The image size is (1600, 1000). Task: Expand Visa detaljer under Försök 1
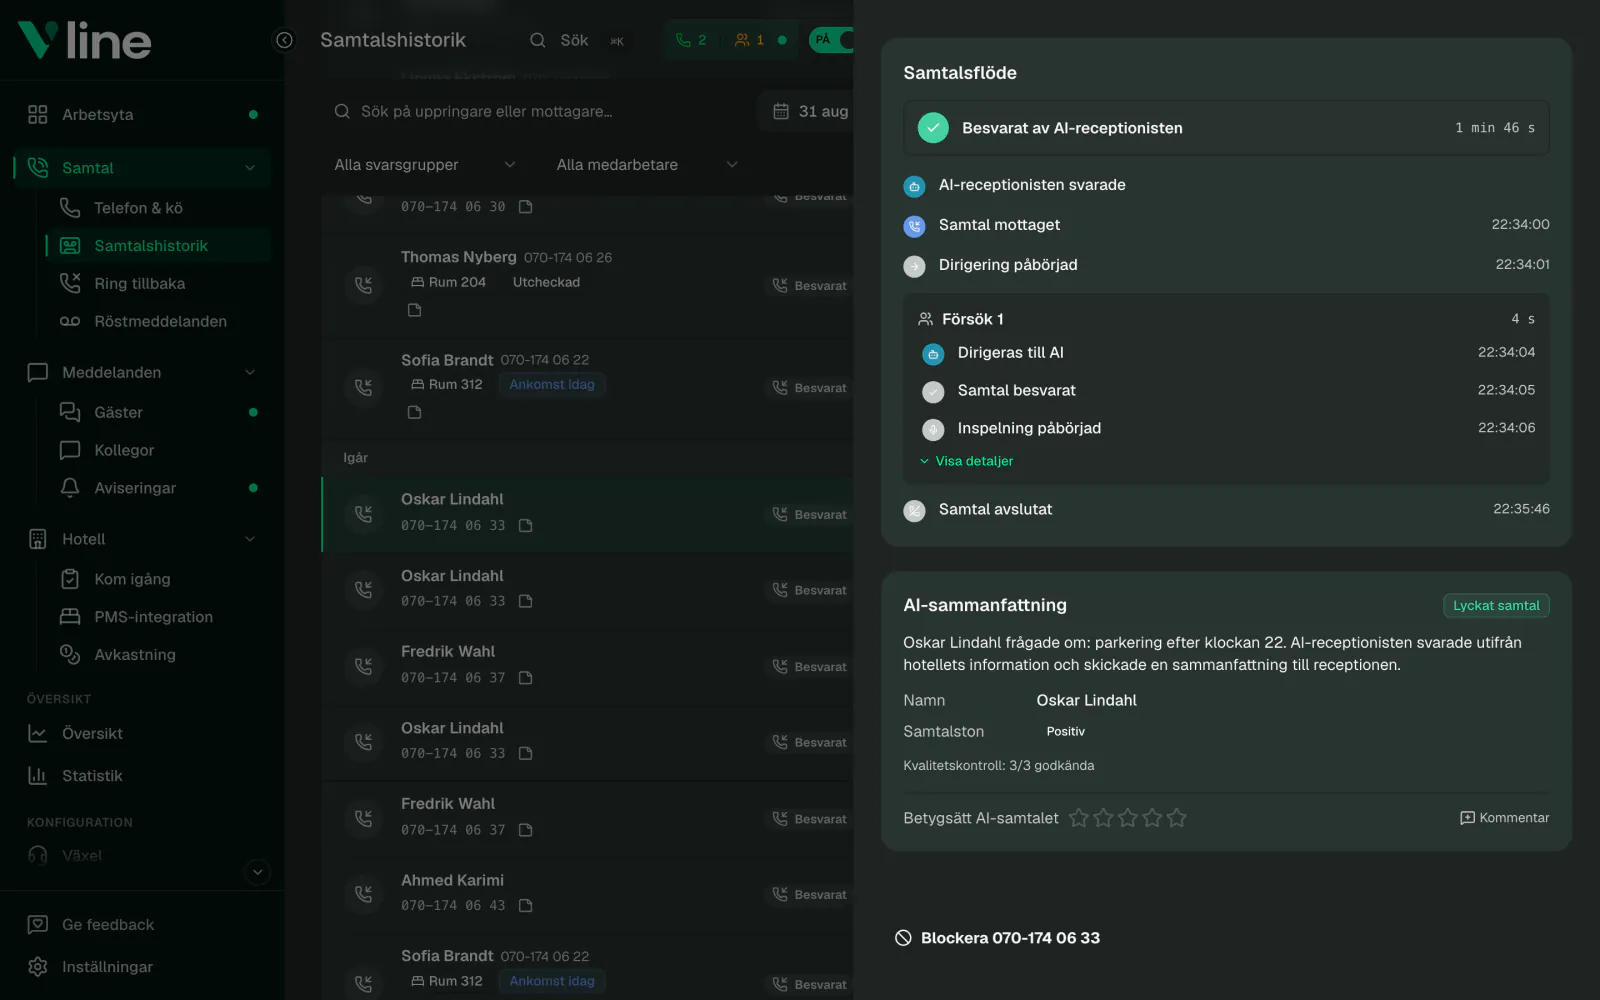coord(966,461)
